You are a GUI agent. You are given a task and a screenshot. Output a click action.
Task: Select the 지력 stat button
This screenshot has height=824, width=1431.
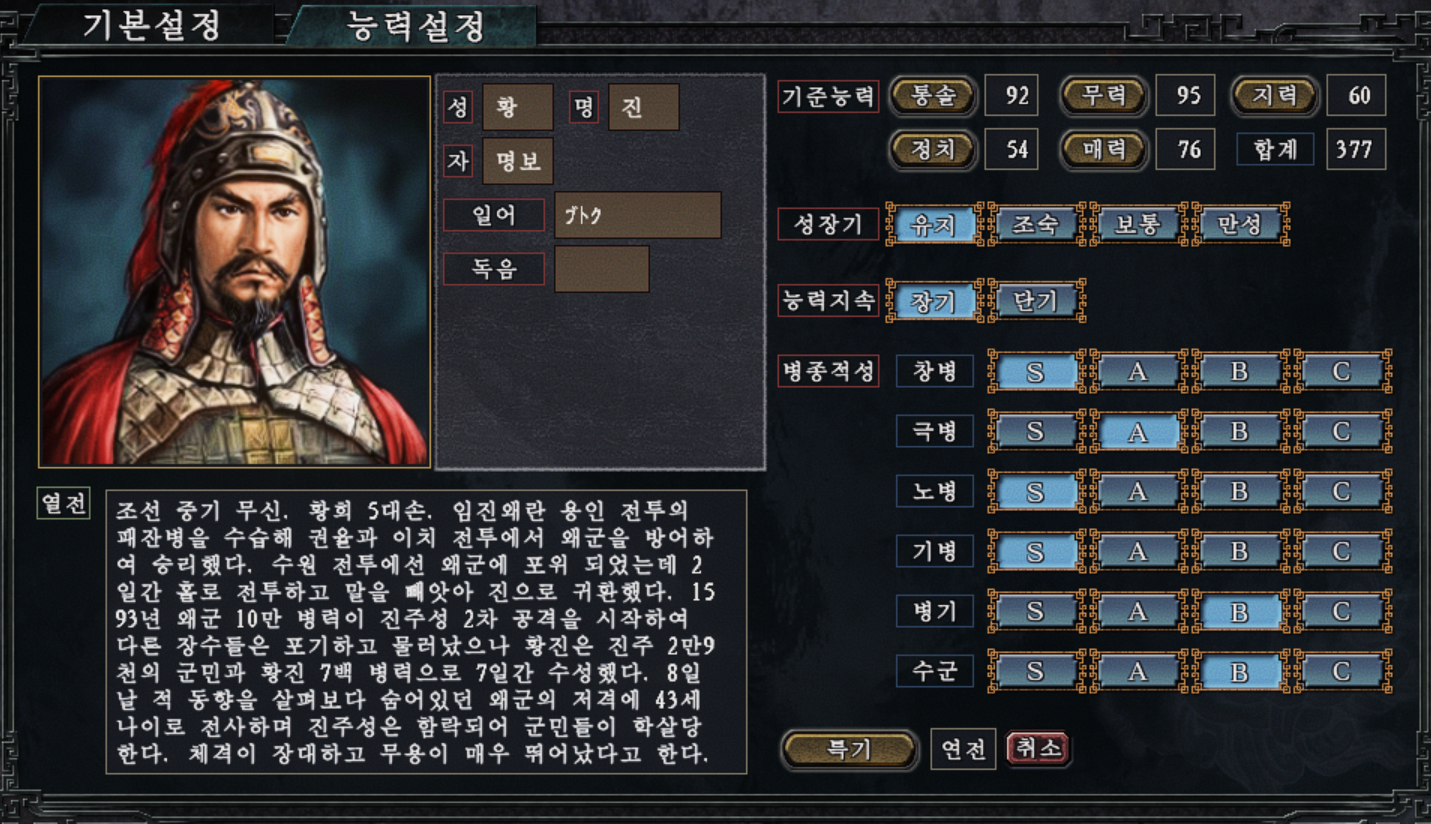pos(1274,96)
